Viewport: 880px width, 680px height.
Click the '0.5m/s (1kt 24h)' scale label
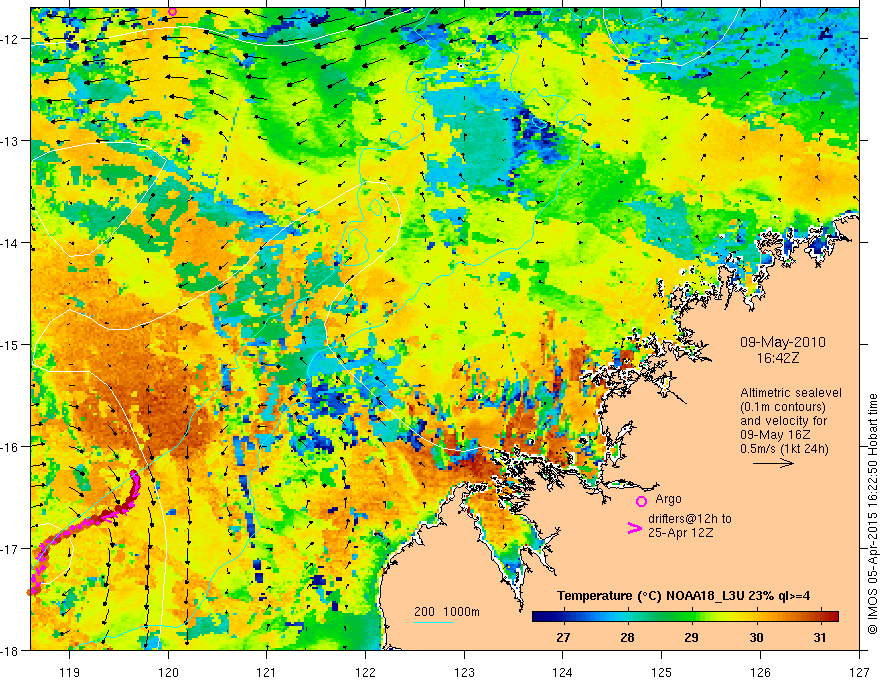pyautogui.click(x=784, y=448)
